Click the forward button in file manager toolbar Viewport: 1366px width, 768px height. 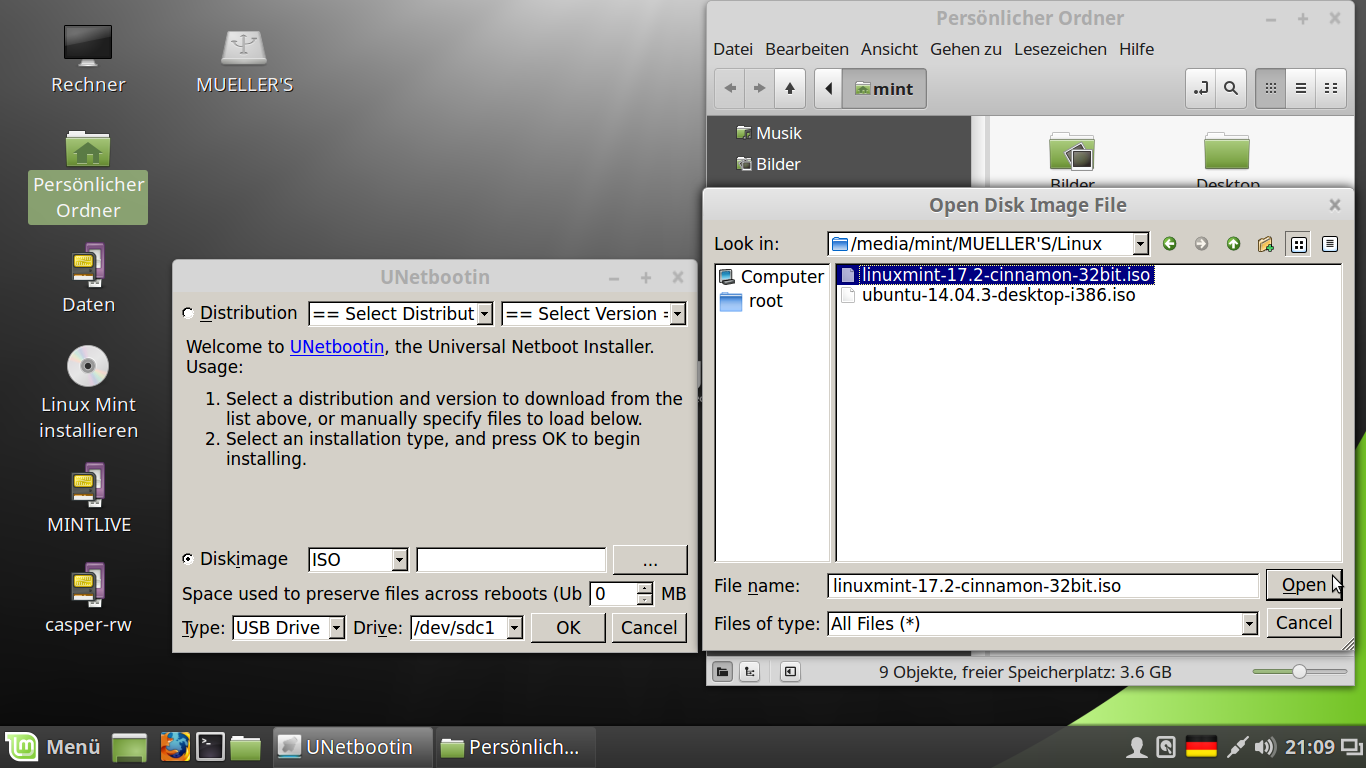click(760, 89)
